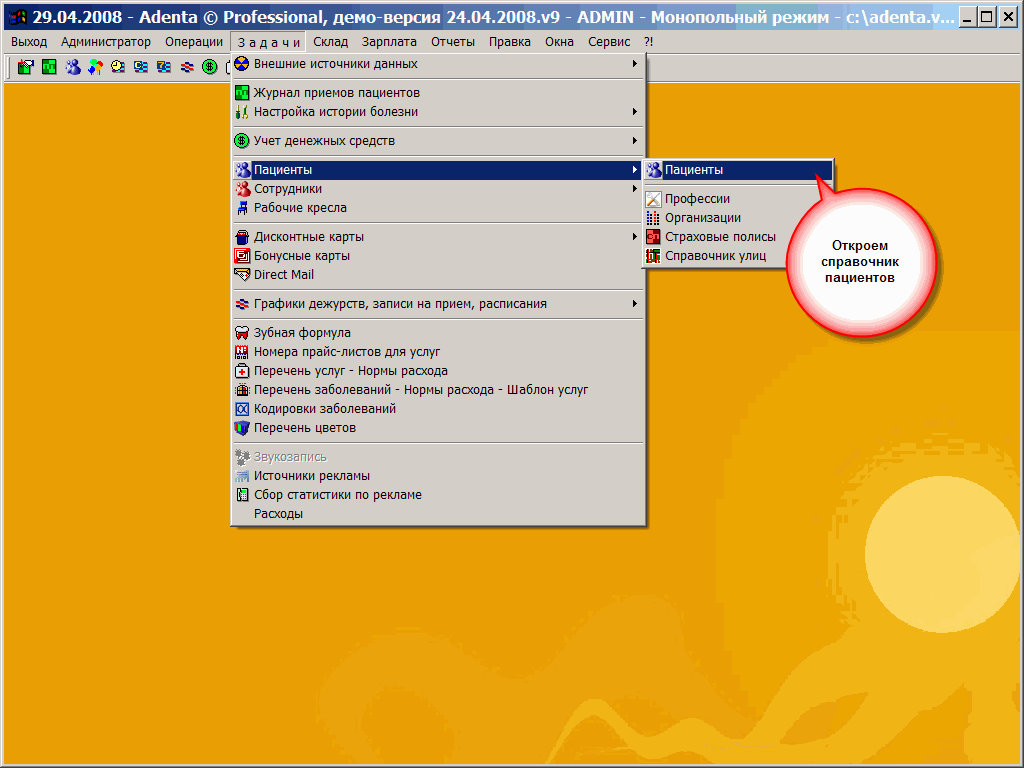Open Зубная формула menu entry
This screenshot has height=768, width=1024.
coord(302,333)
